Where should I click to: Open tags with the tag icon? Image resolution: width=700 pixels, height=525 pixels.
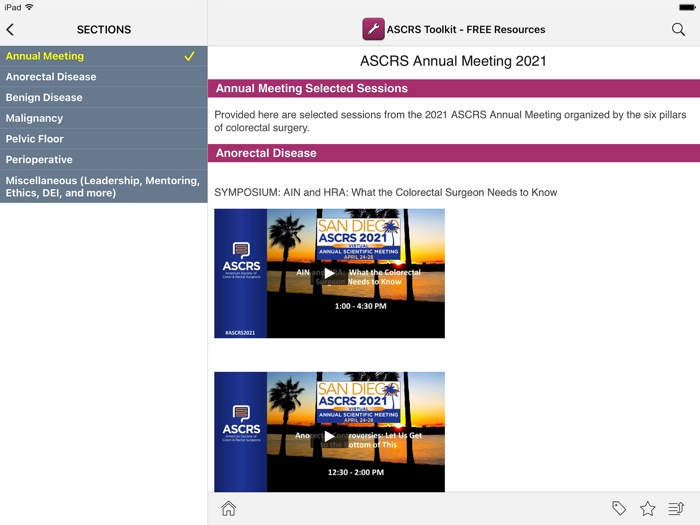619,508
